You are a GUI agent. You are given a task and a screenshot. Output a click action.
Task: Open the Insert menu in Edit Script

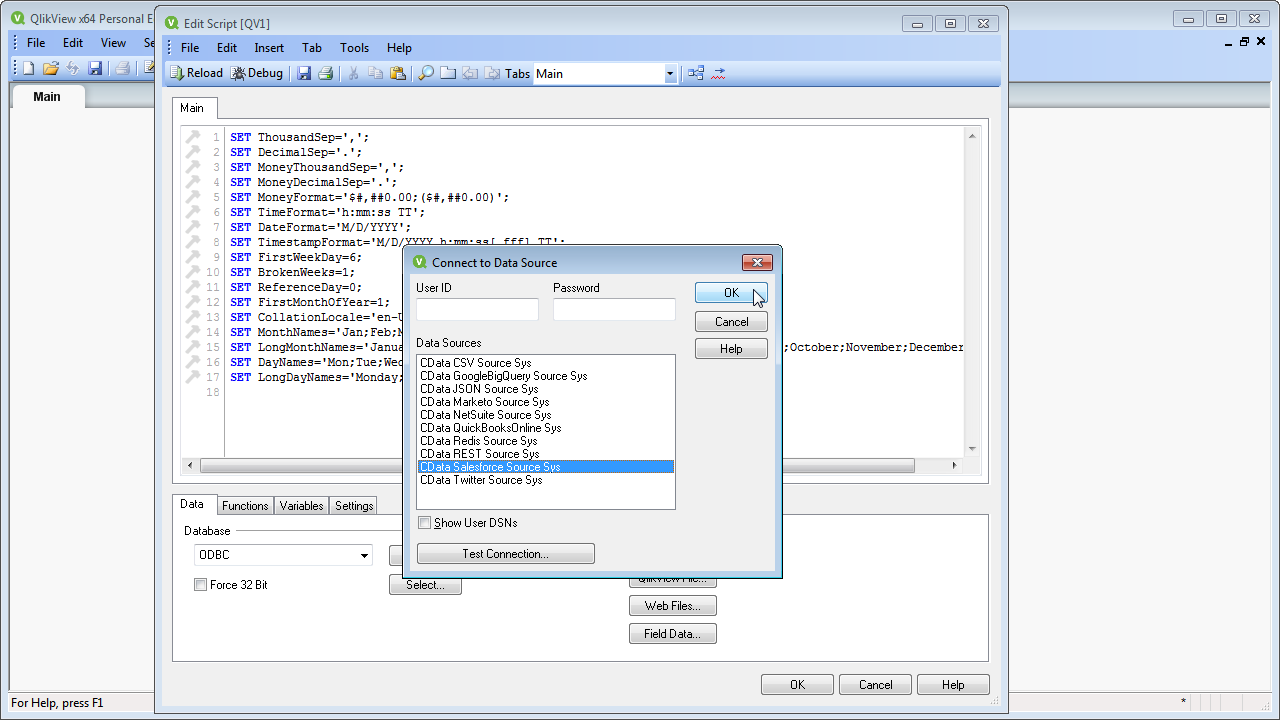click(268, 48)
